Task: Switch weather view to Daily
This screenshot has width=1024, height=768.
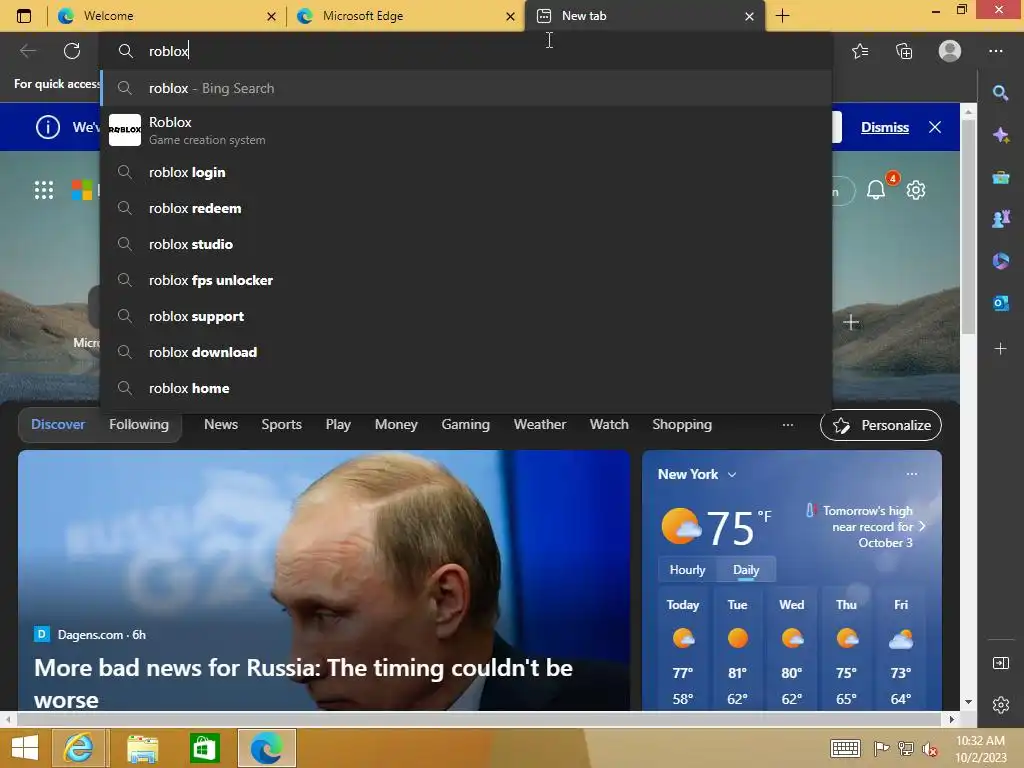Action: click(746, 569)
